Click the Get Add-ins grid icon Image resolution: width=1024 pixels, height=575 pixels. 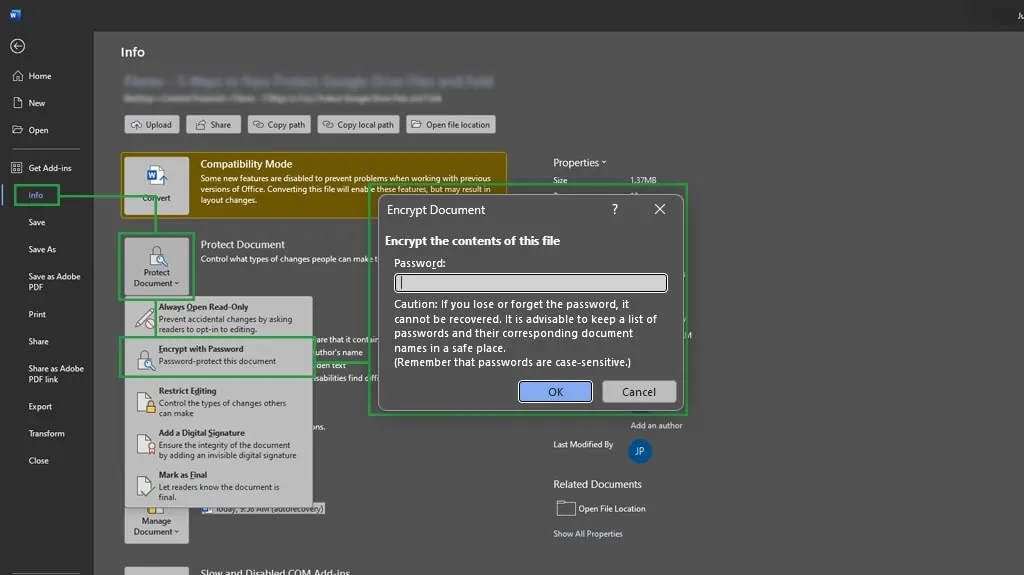(16, 168)
